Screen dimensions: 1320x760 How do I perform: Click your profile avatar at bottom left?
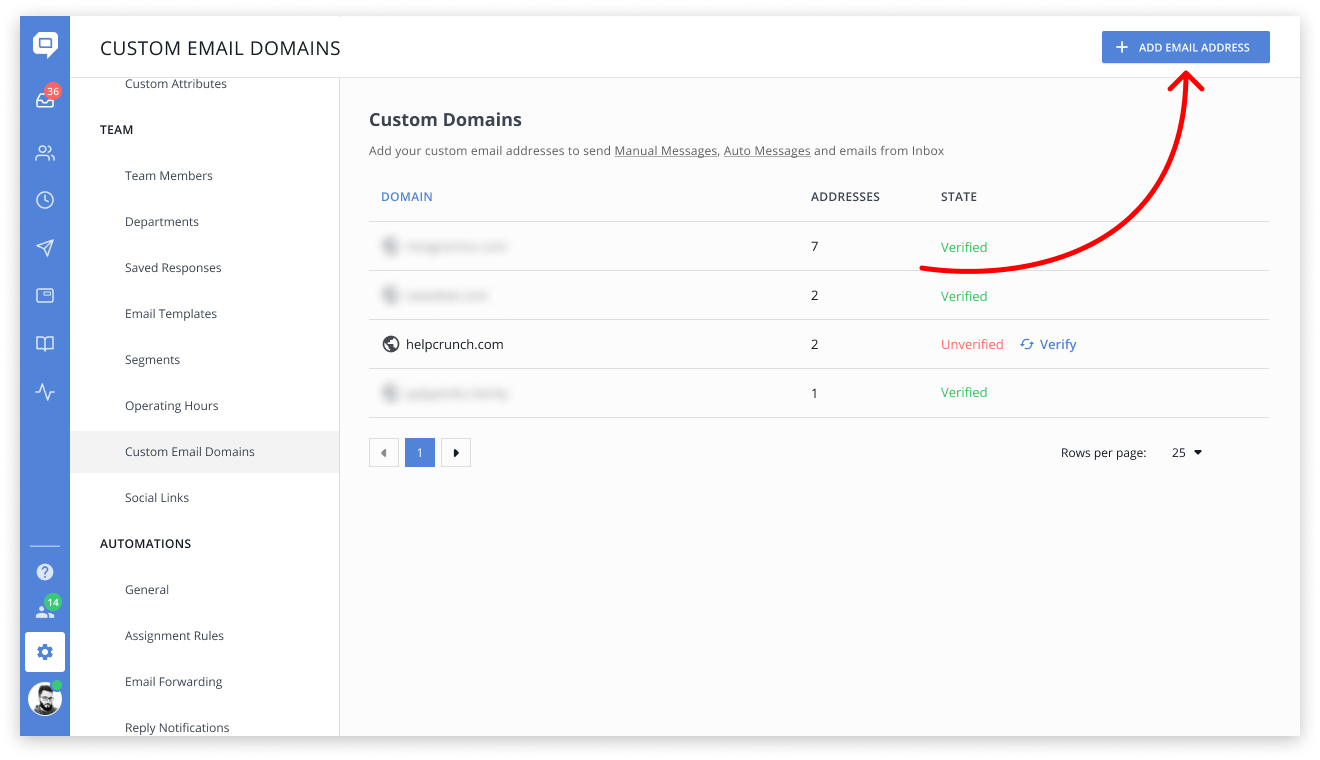coord(45,699)
